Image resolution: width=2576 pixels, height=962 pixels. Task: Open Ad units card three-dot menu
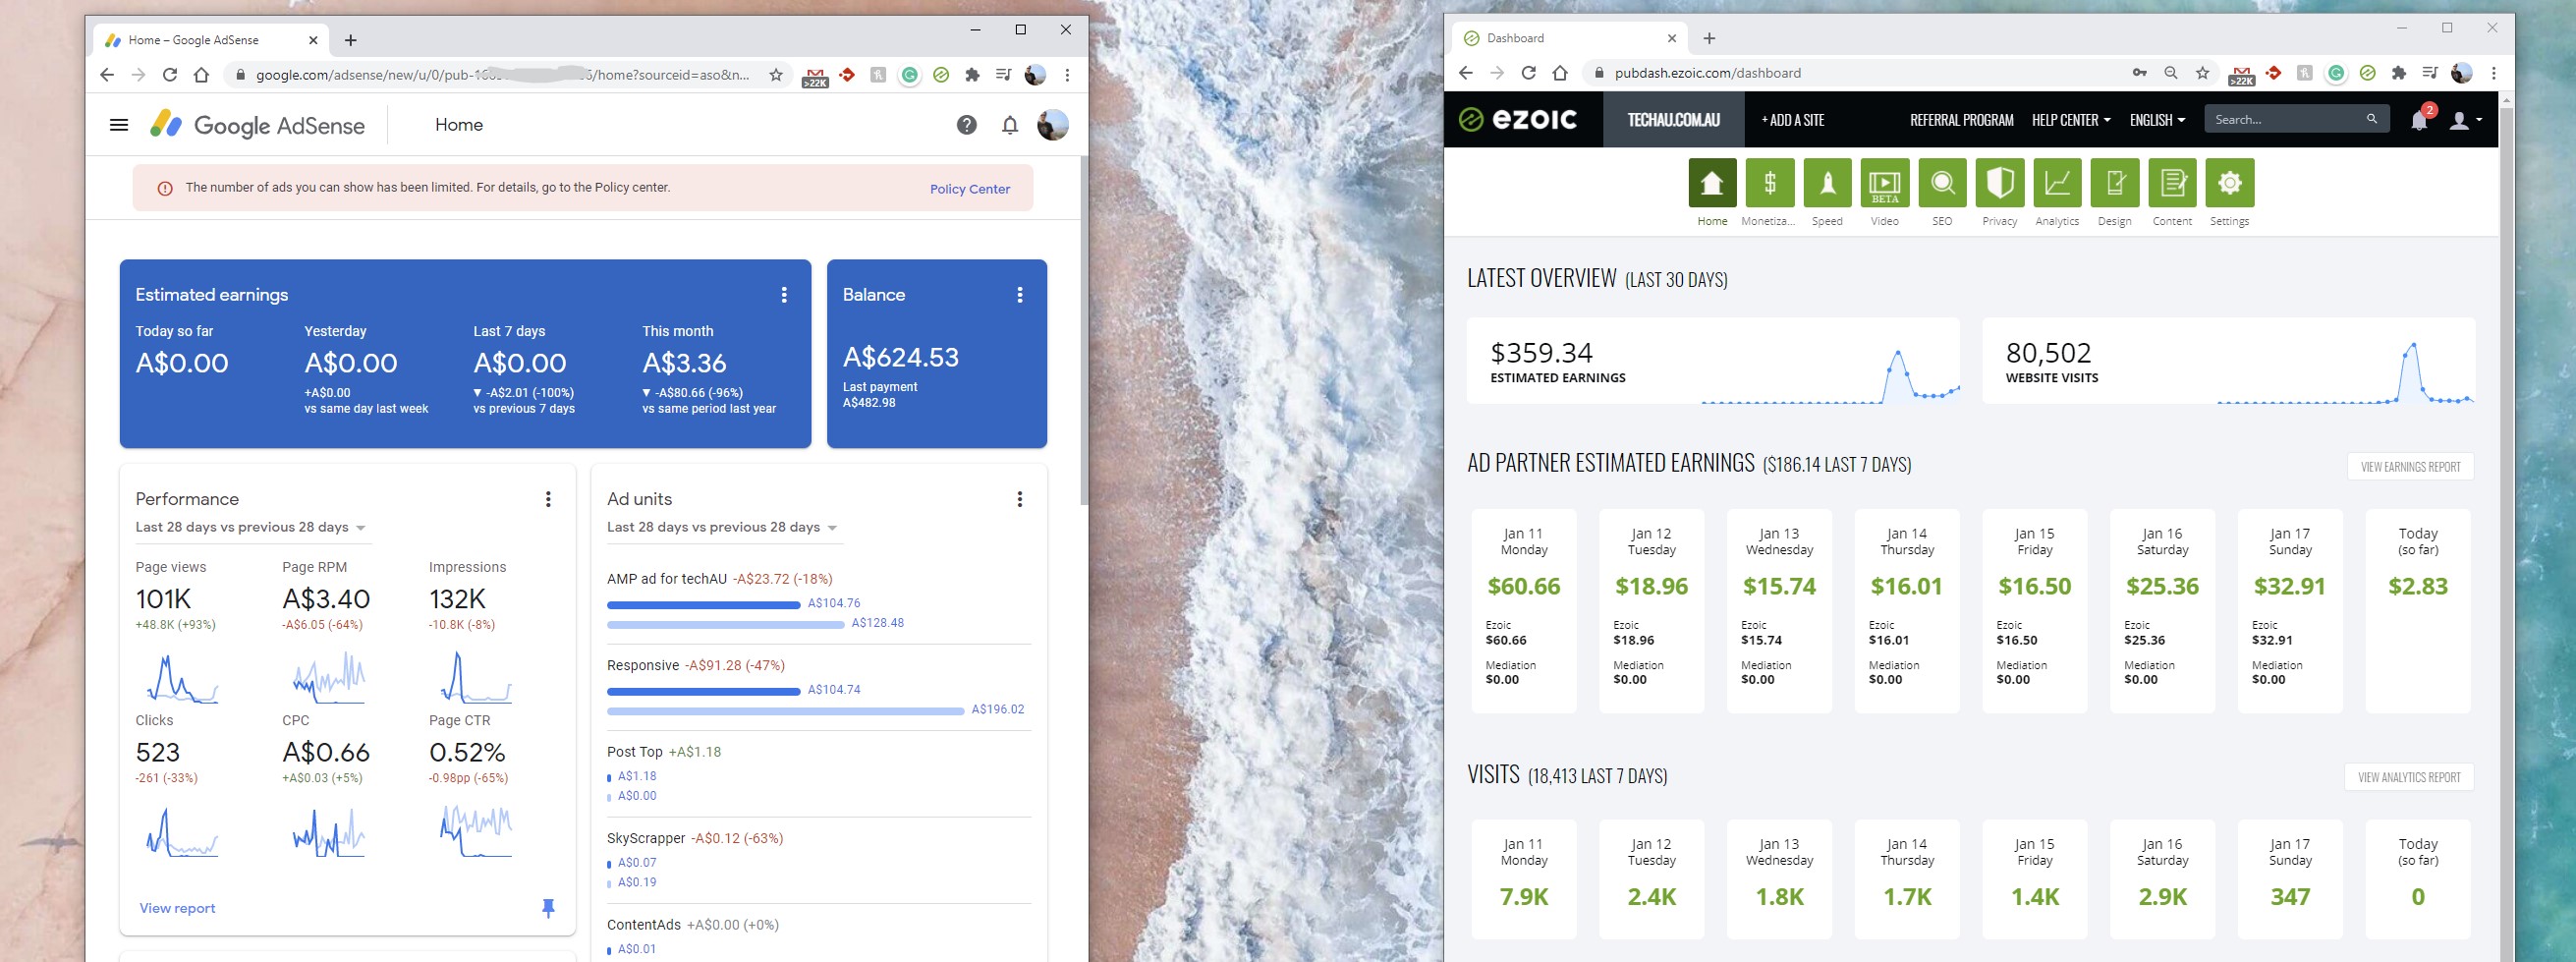point(1020,499)
